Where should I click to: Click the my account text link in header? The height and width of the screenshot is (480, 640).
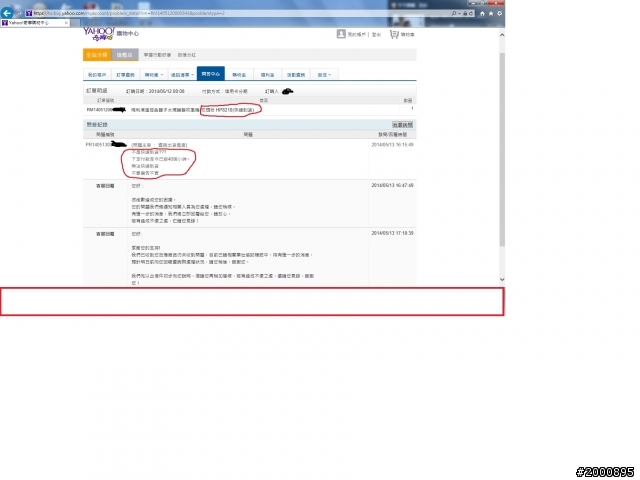tap(357, 35)
